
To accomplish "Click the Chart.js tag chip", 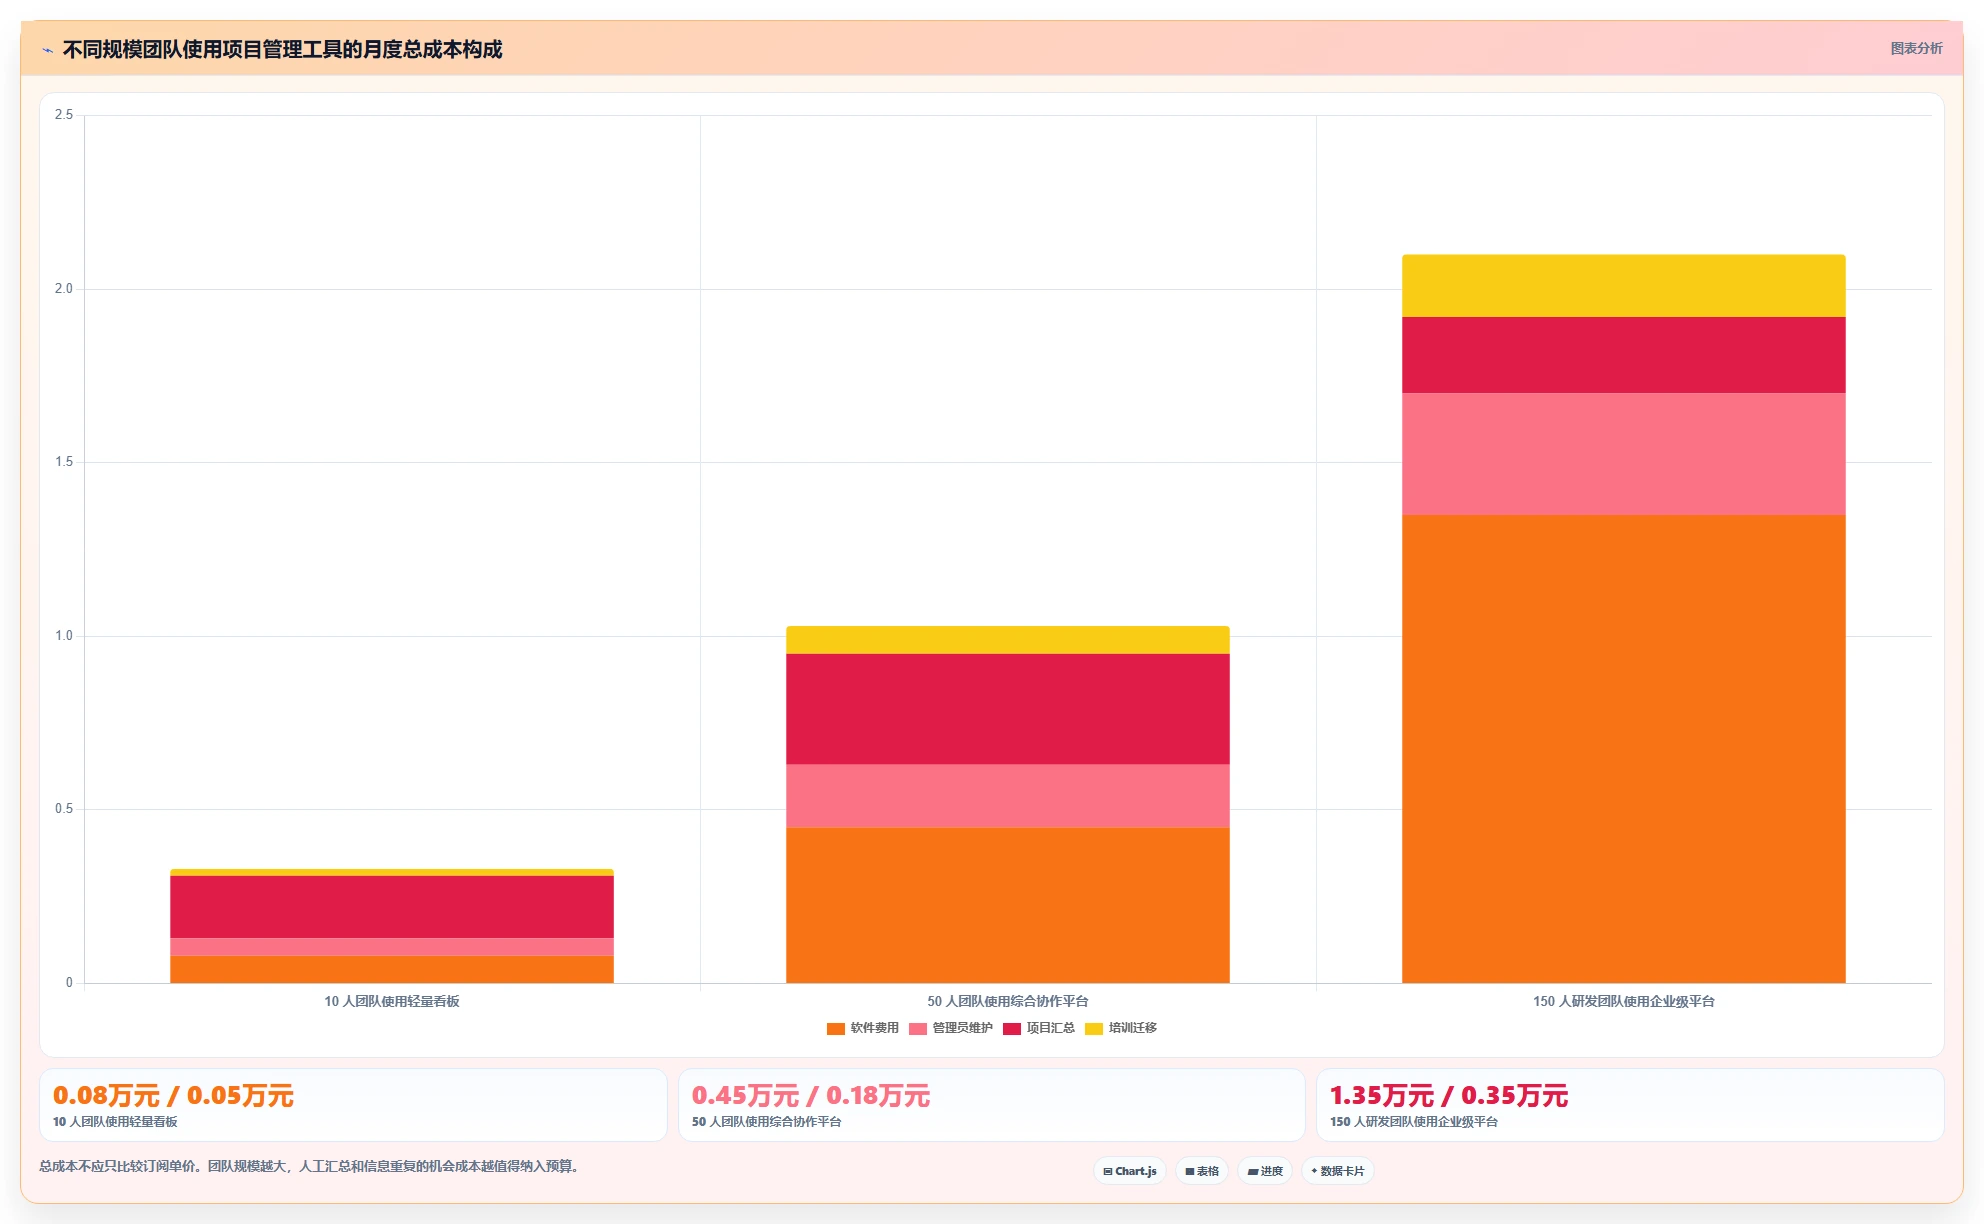I will pos(1130,1171).
